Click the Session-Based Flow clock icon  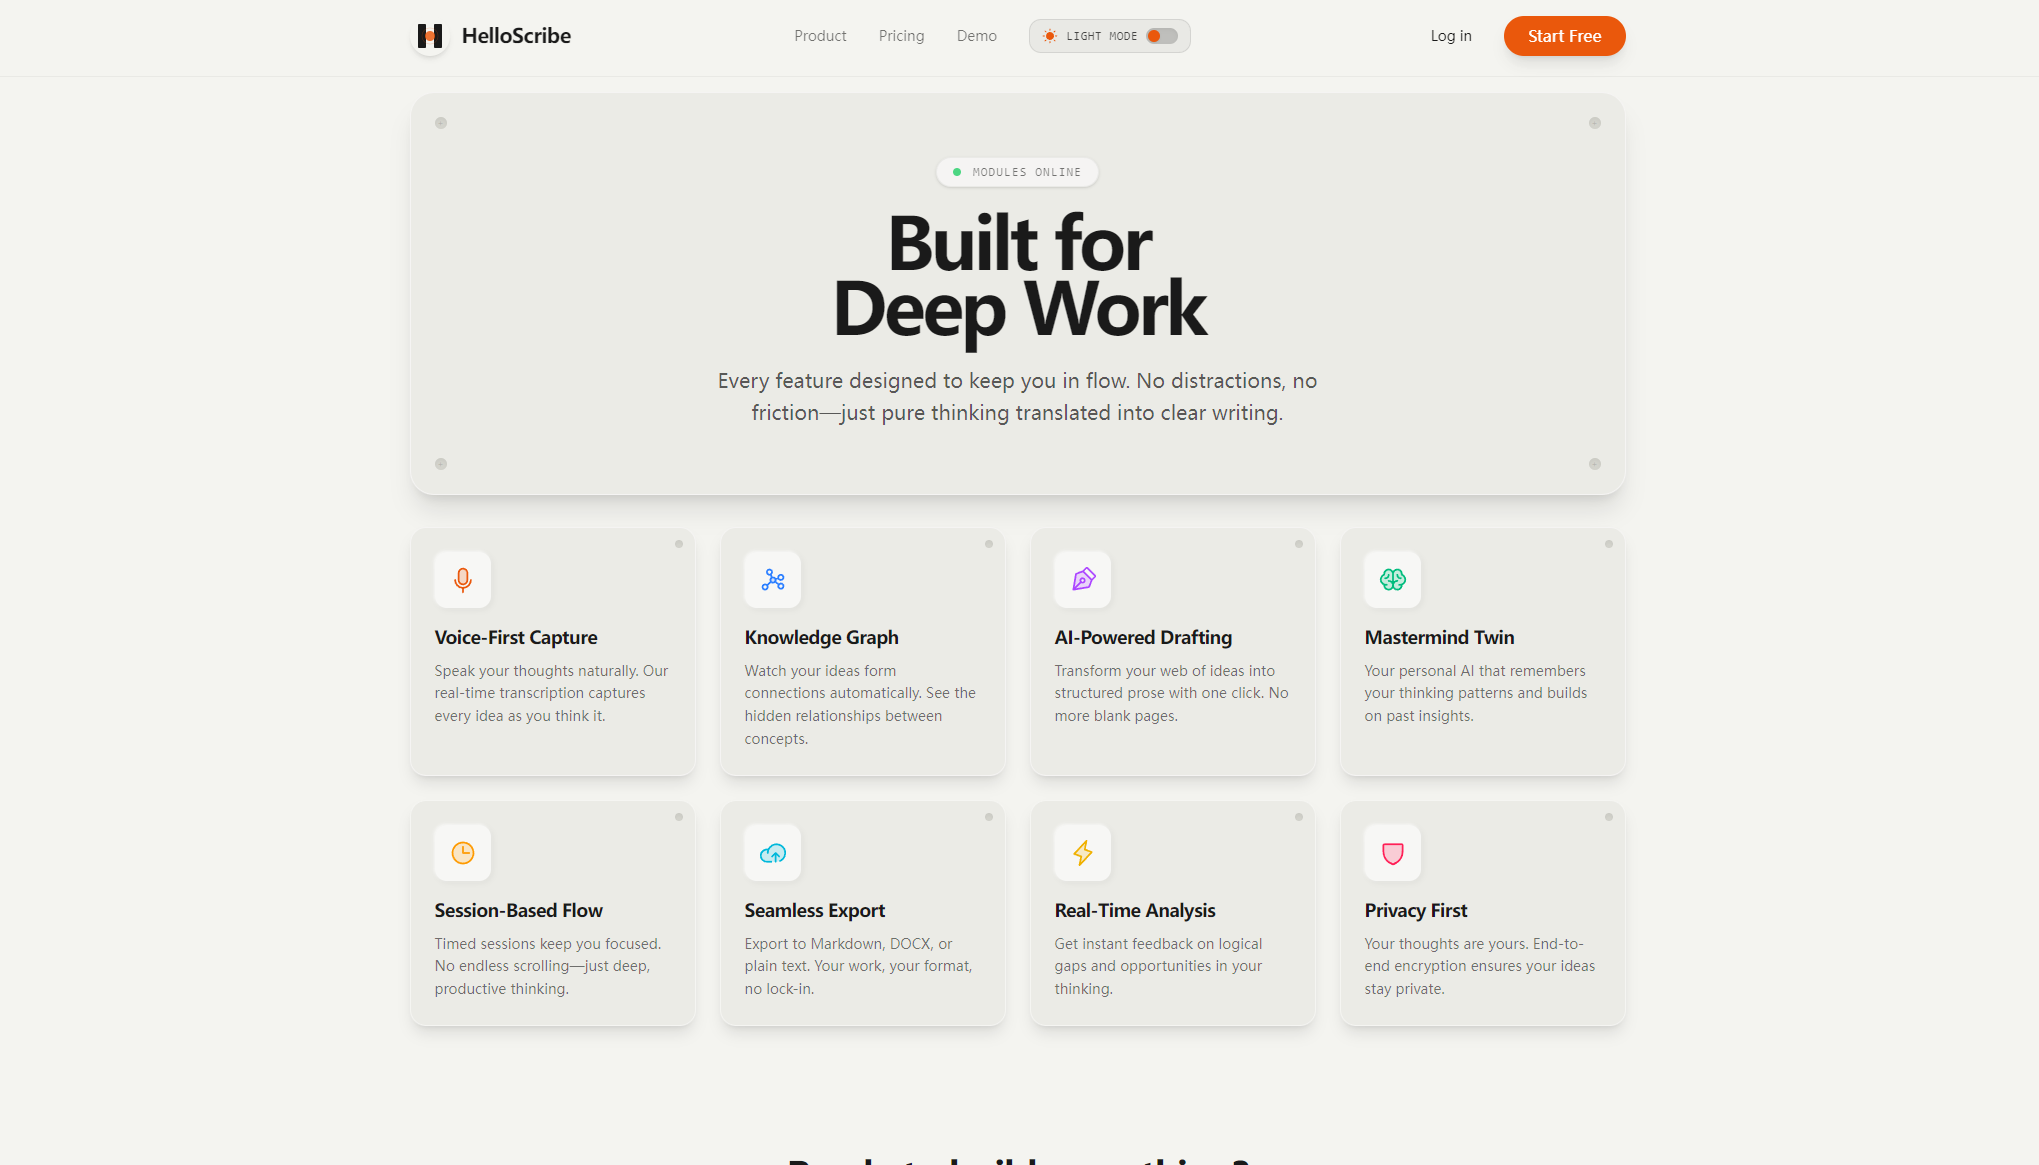coord(462,852)
